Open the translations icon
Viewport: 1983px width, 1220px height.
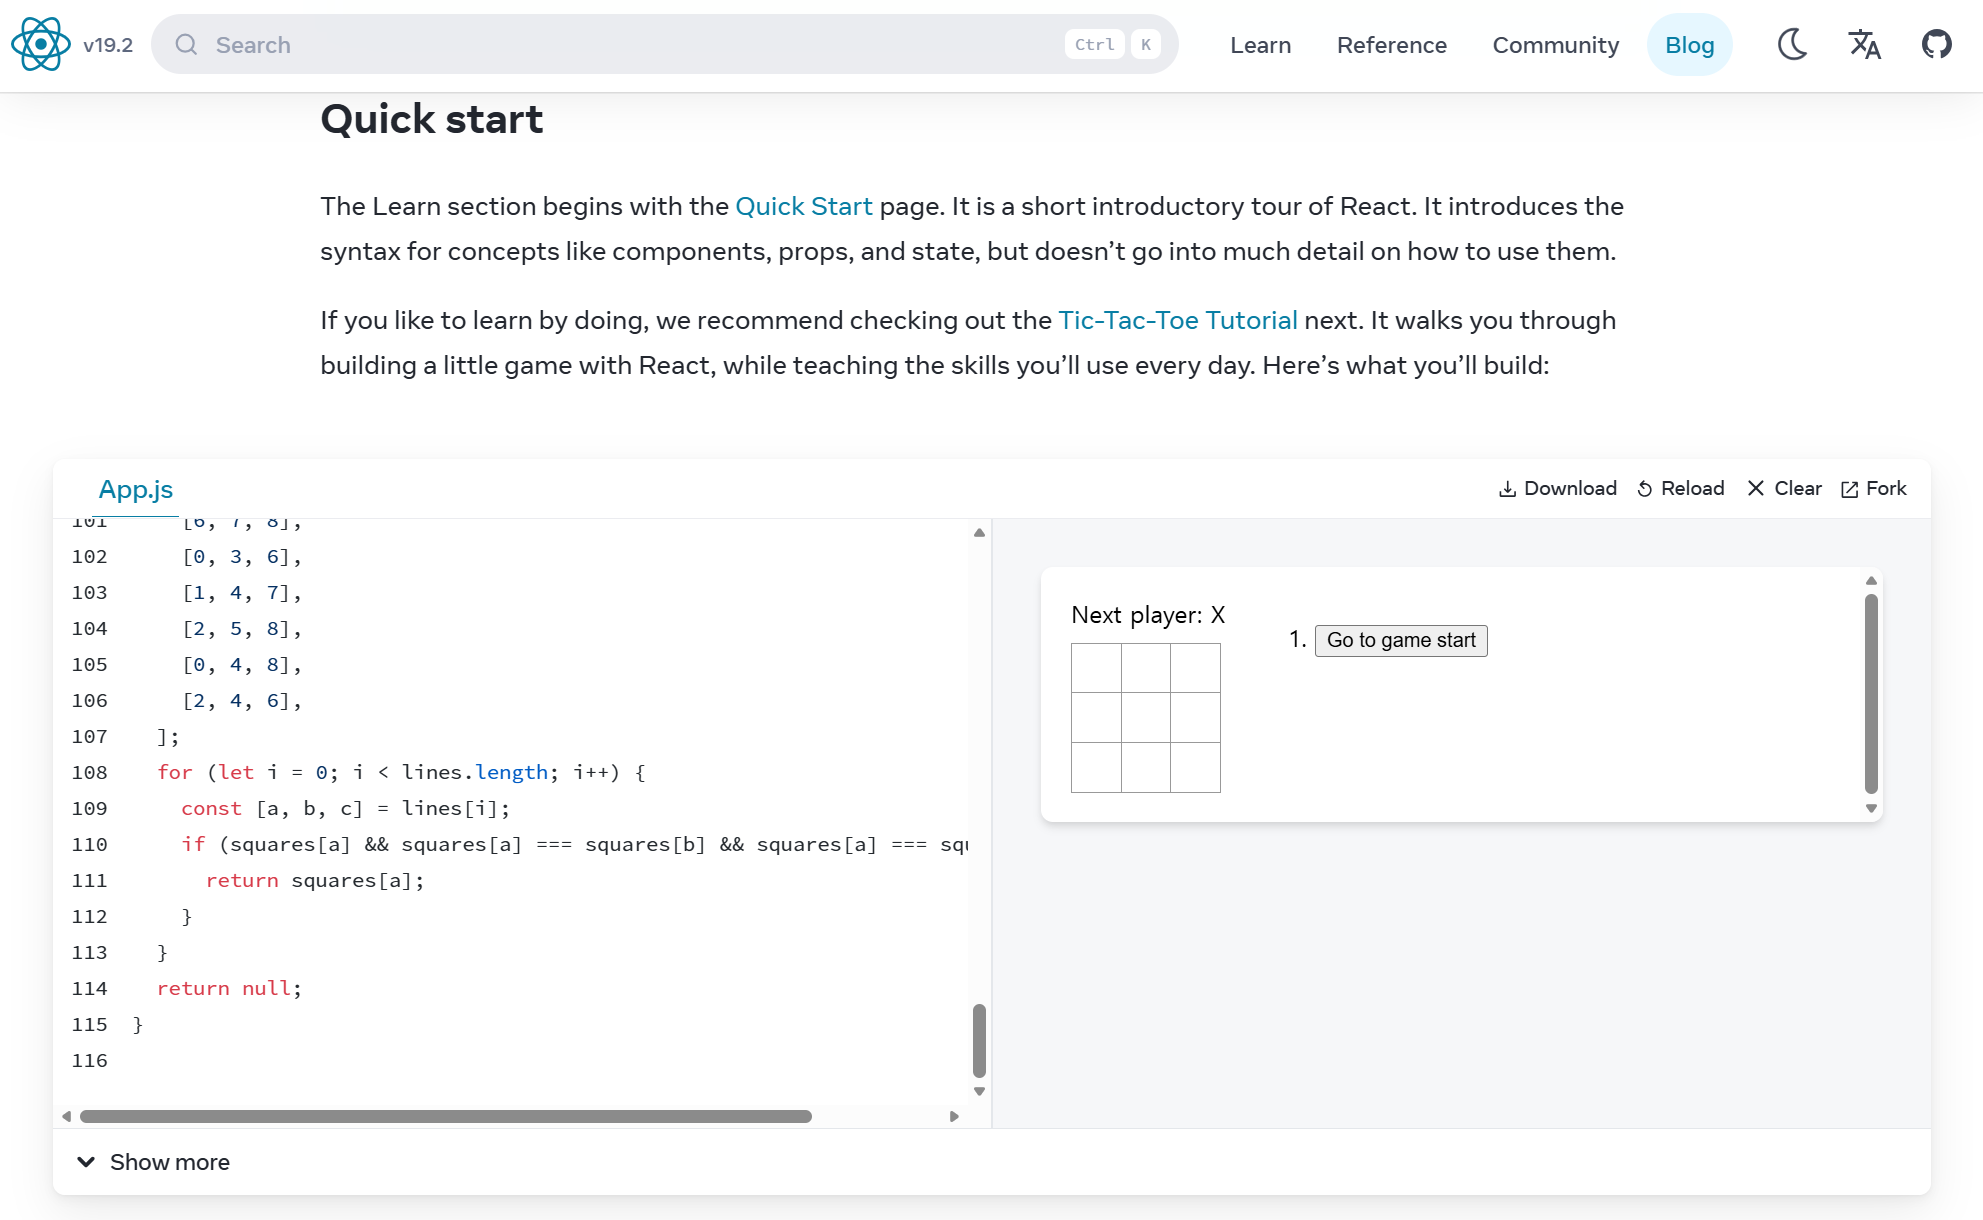point(1864,44)
